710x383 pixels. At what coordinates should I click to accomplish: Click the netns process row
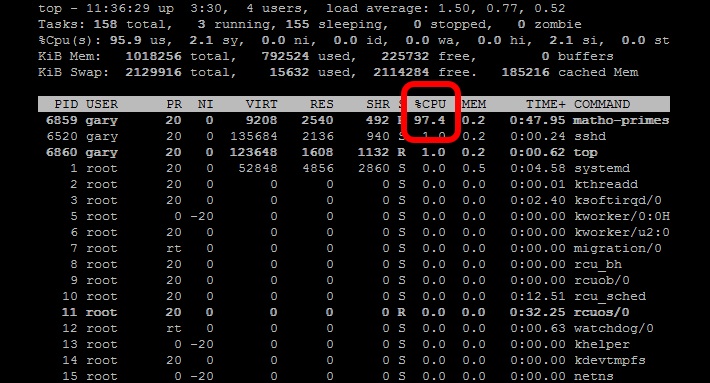354,376
